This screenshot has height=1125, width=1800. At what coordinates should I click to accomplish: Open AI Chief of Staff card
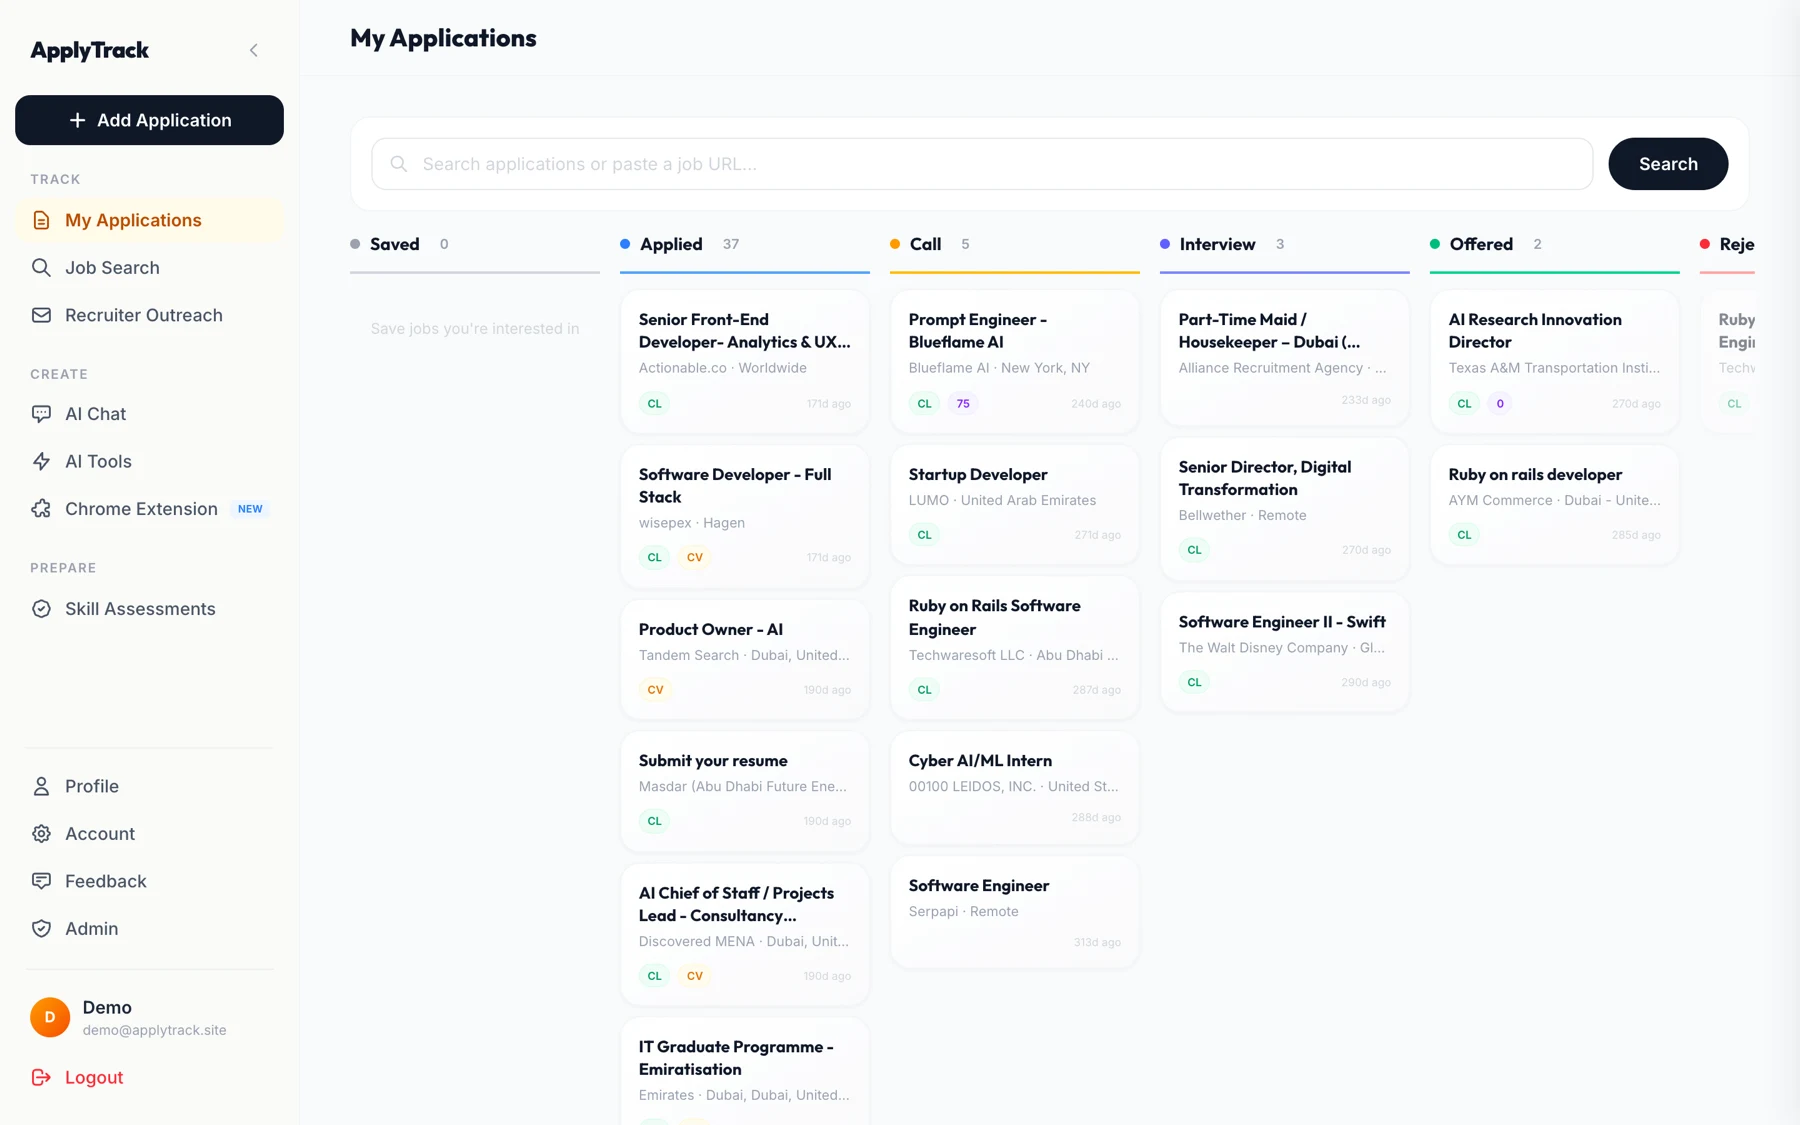(x=745, y=934)
